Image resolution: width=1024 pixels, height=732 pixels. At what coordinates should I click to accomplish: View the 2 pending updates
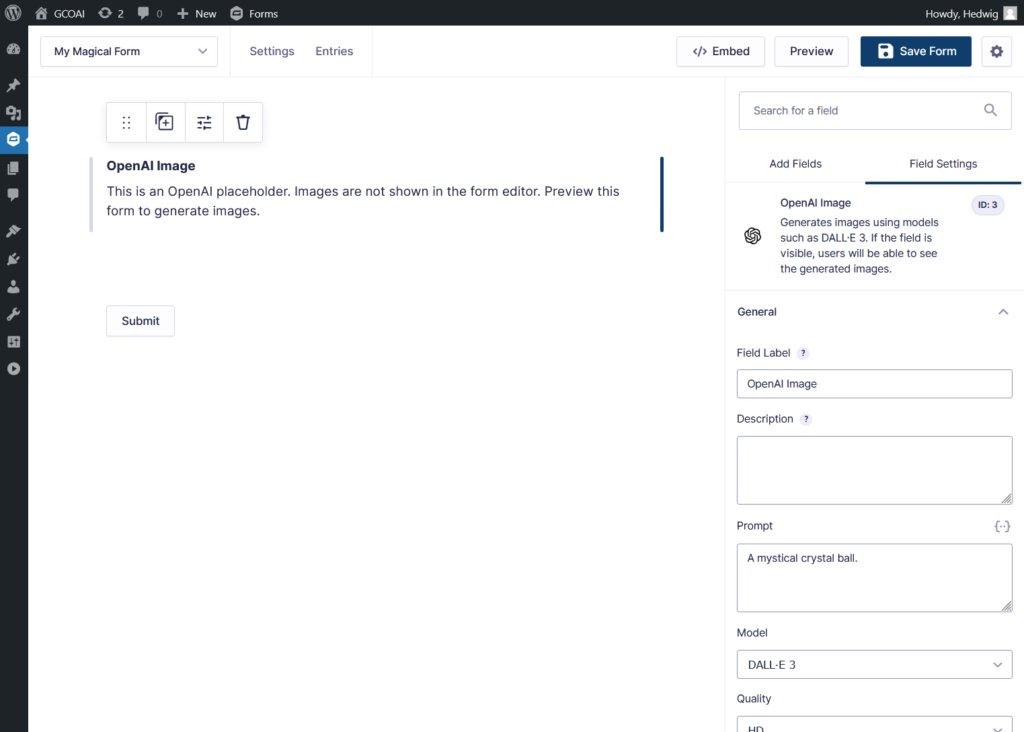tap(111, 13)
